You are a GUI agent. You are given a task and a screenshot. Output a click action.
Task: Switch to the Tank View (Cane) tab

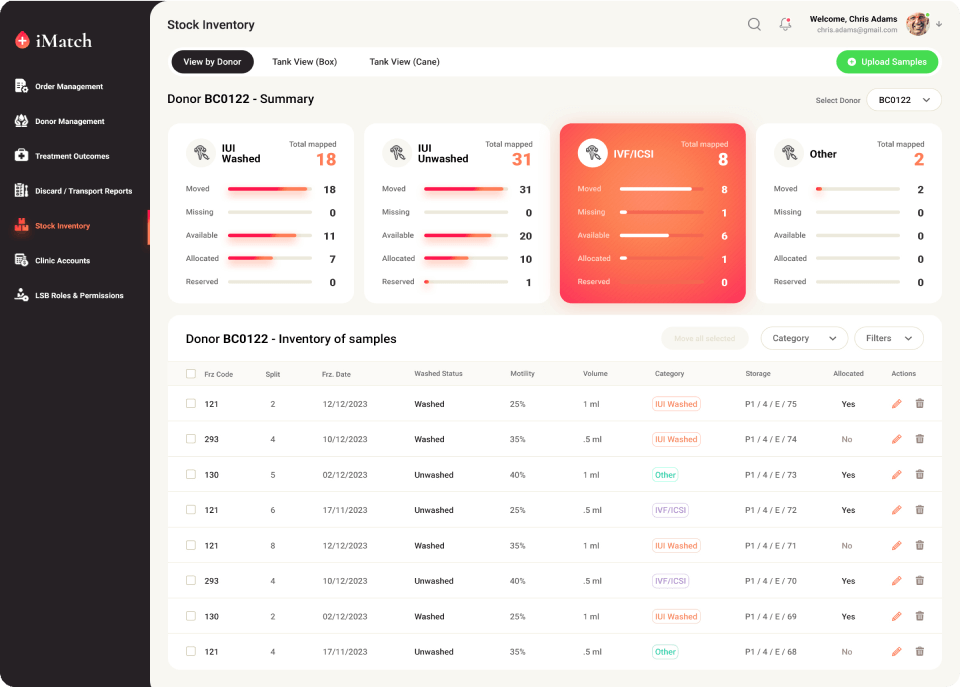click(x=404, y=62)
